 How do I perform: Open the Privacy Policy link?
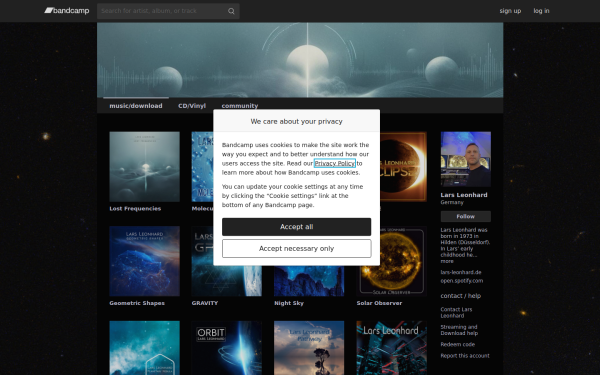[x=334, y=163]
